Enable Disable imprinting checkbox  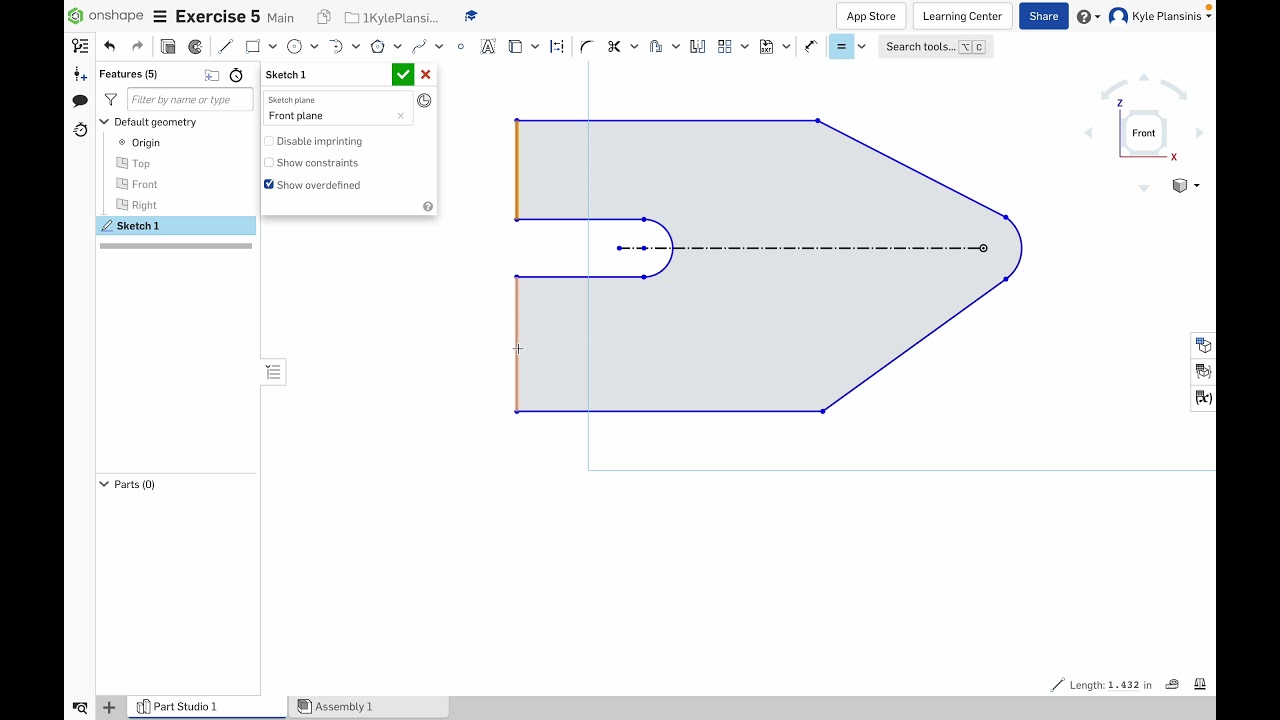pos(269,142)
